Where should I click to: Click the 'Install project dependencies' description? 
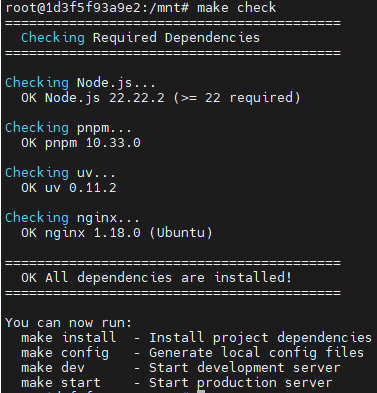260,338
